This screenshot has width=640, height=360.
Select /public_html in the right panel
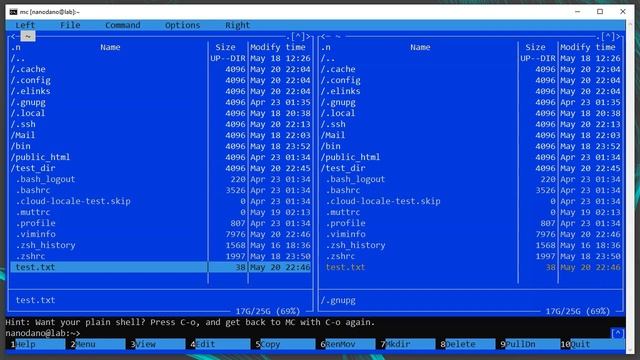tap(471, 157)
